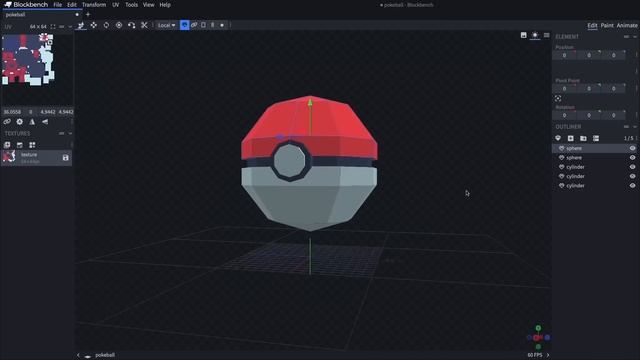Viewport: 640px width, 360px height.
Task: Click the UV panel fullscreen icon beside 64 x 64
Action: click(x=53, y=27)
